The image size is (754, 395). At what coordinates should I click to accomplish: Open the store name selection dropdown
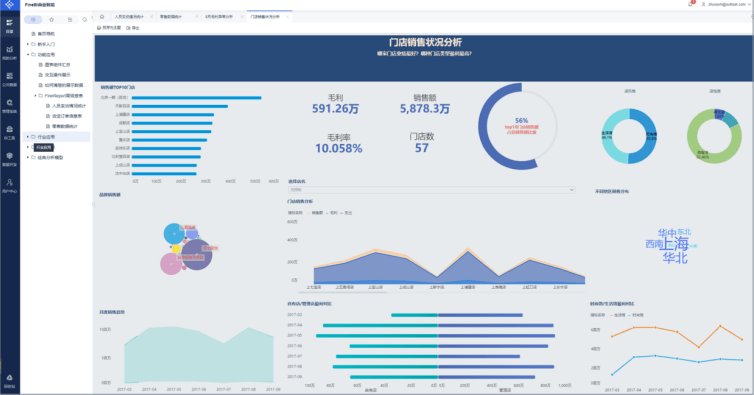(431, 190)
